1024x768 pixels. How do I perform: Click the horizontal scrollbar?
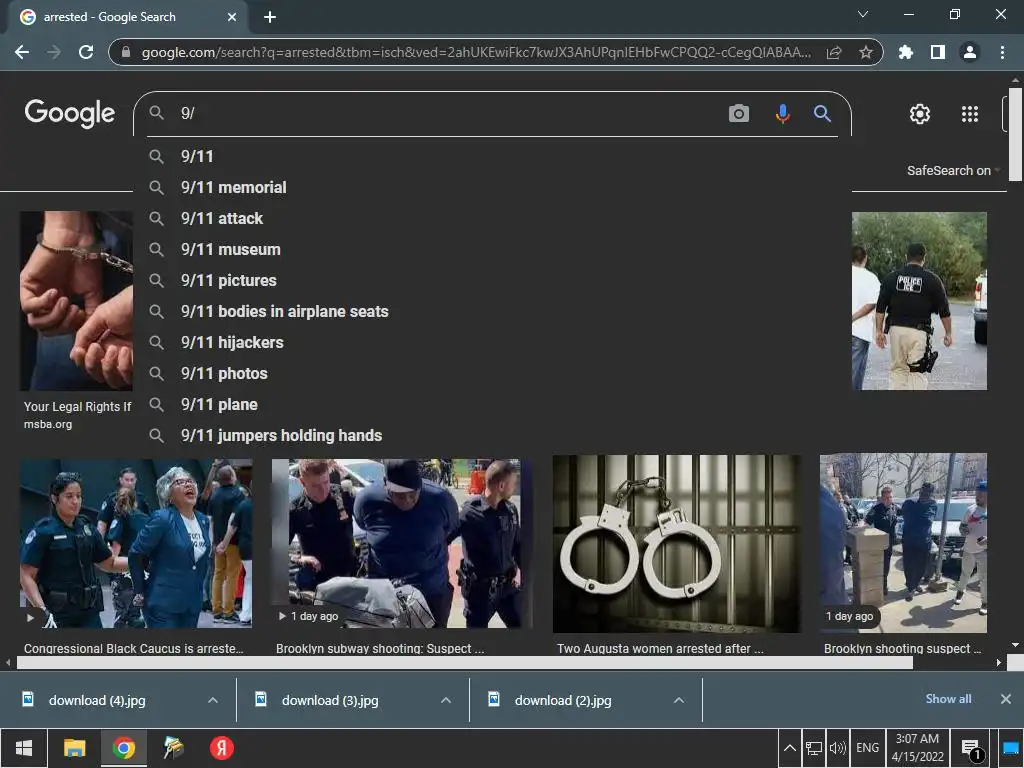coord(464,662)
